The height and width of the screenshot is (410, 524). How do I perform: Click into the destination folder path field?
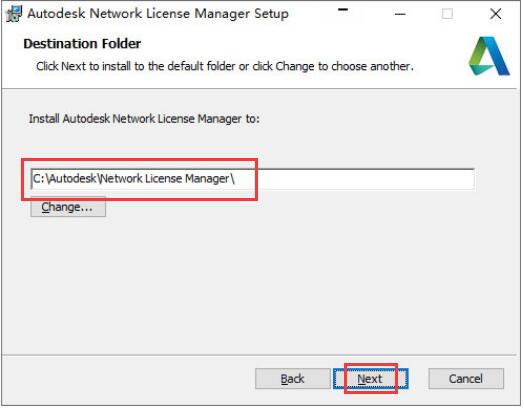click(x=254, y=180)
